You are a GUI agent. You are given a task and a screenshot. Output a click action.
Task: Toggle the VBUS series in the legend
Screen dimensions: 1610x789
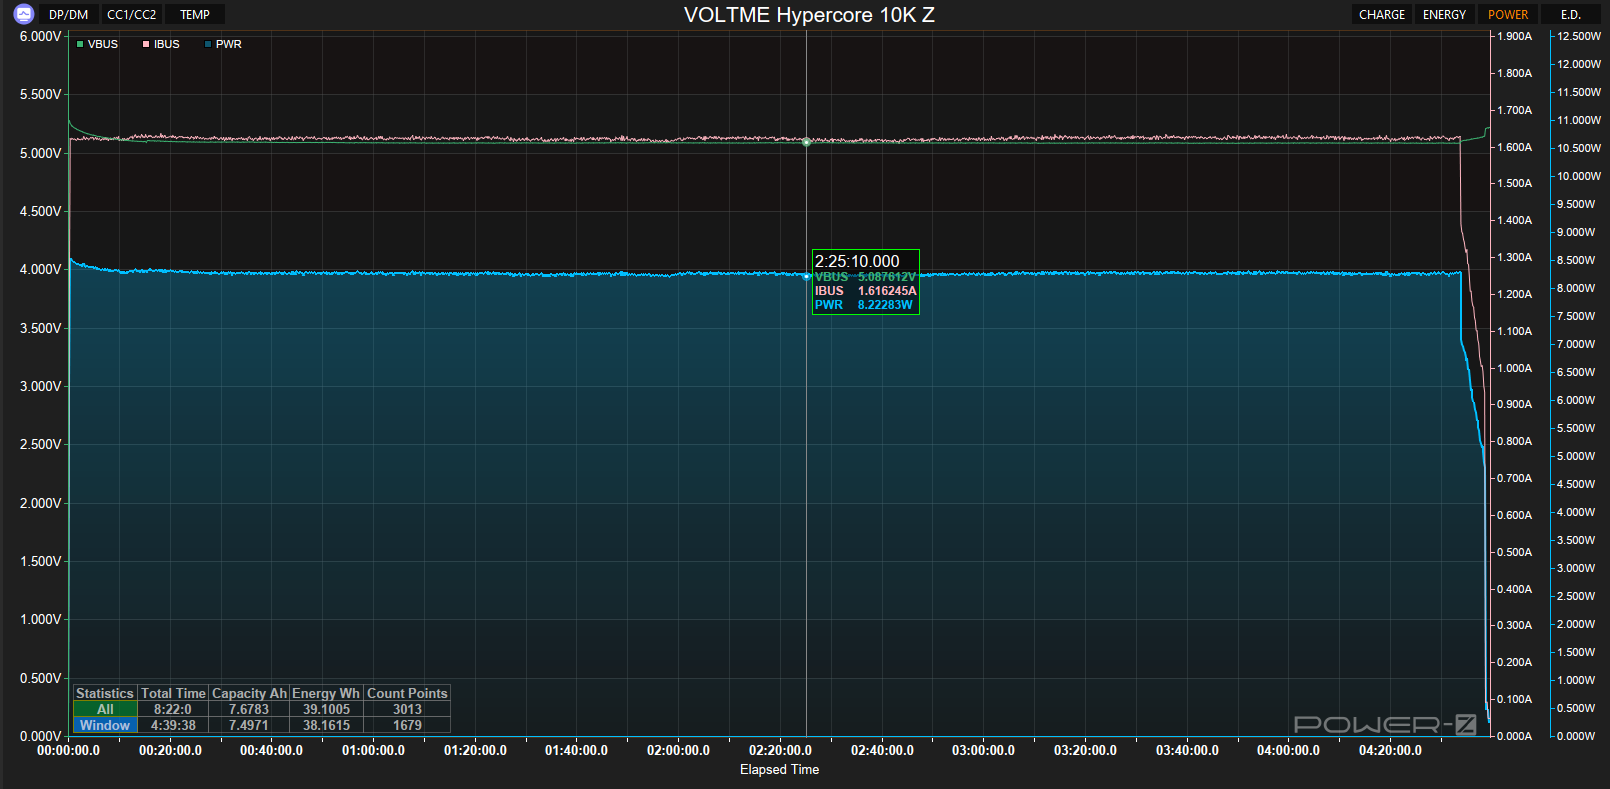(x=97, y=44)
